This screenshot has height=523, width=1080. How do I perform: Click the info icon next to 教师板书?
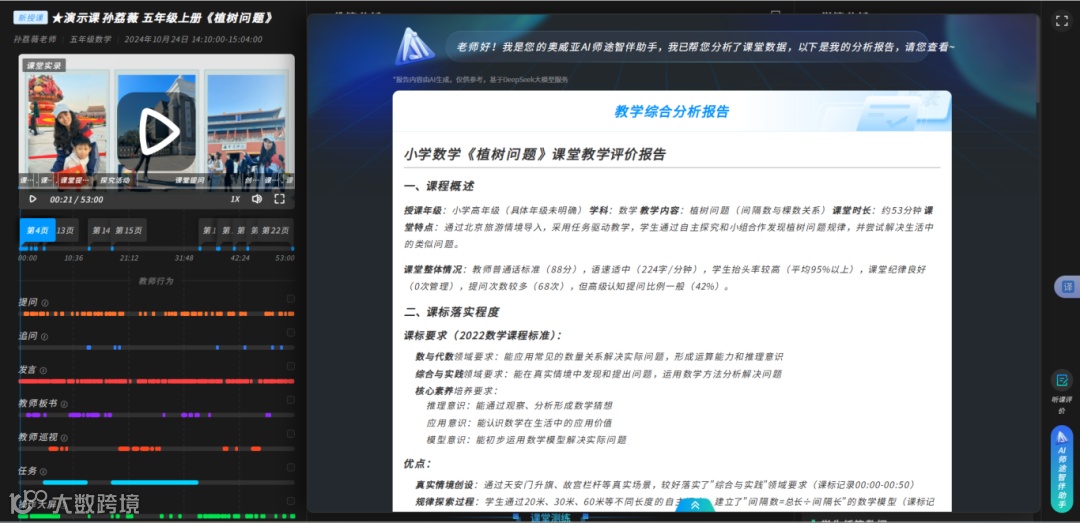[x=64, y=404]
